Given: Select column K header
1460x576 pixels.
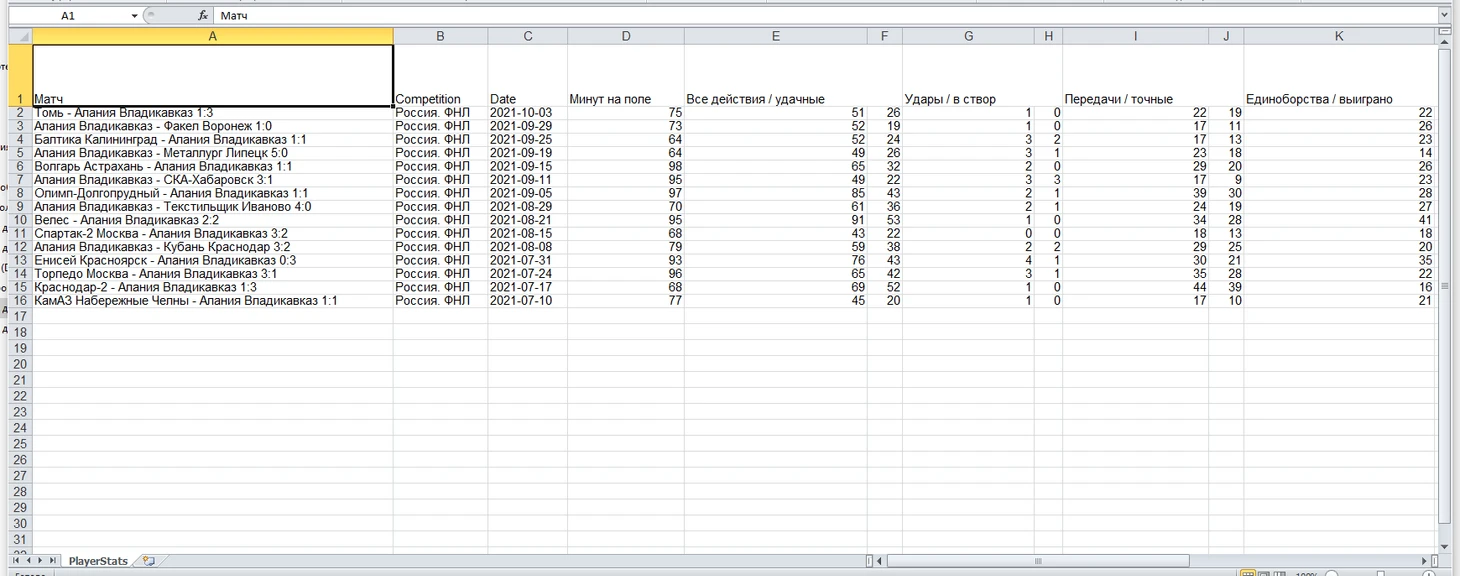Looking at the screenshot, I should [1340, 36].
